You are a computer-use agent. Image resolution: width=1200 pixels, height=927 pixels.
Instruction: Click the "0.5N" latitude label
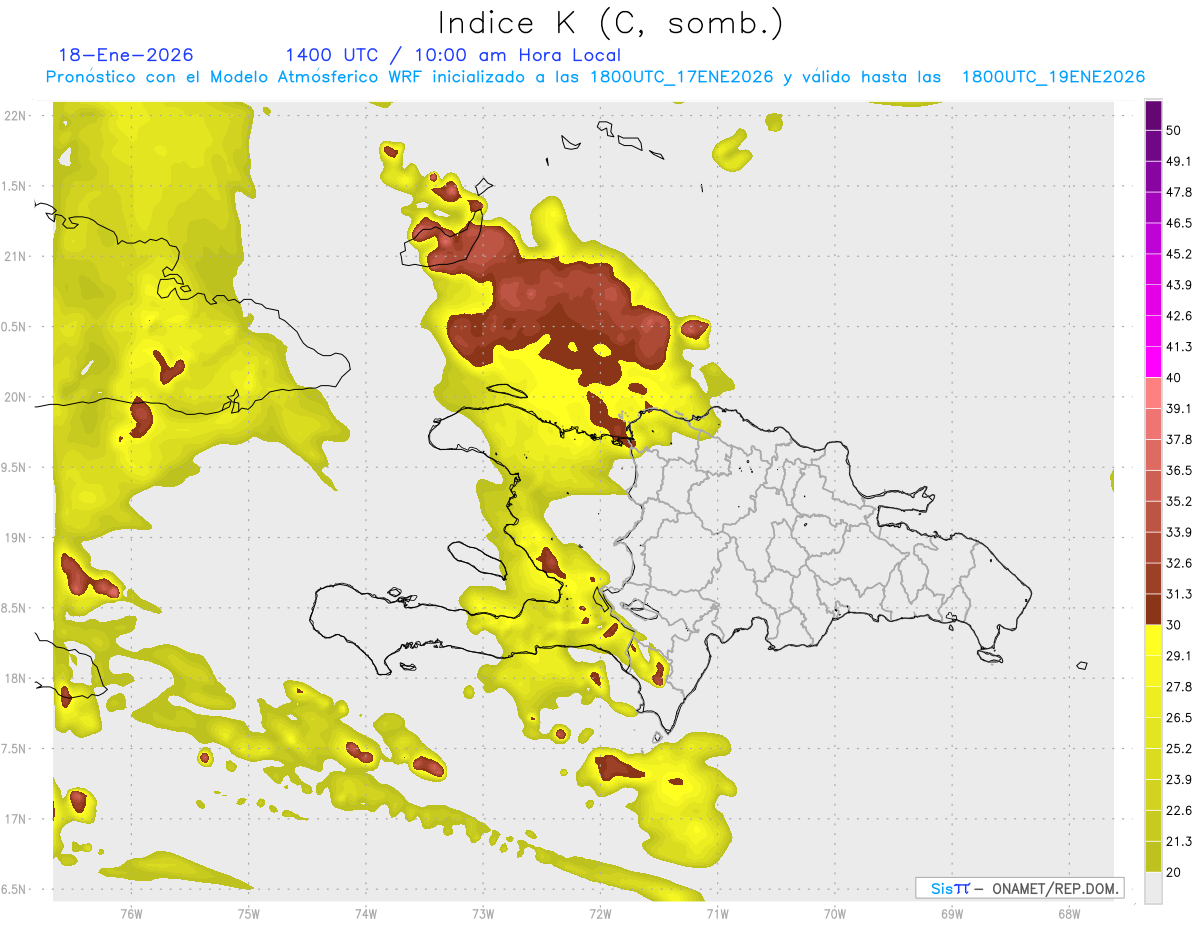[x=14, y=327]
